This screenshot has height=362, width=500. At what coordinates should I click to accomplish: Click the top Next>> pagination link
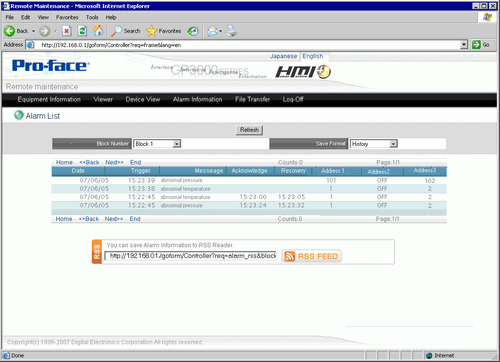point(114,162)
